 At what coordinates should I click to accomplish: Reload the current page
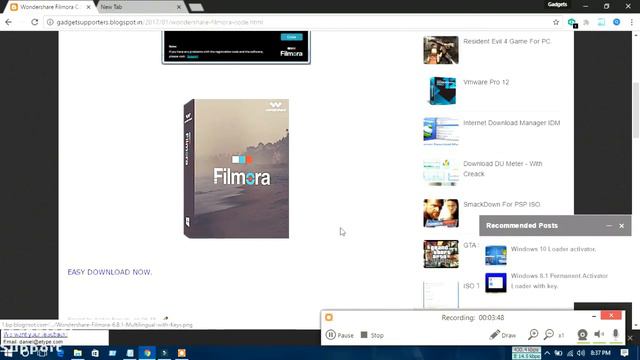(35, 22)
